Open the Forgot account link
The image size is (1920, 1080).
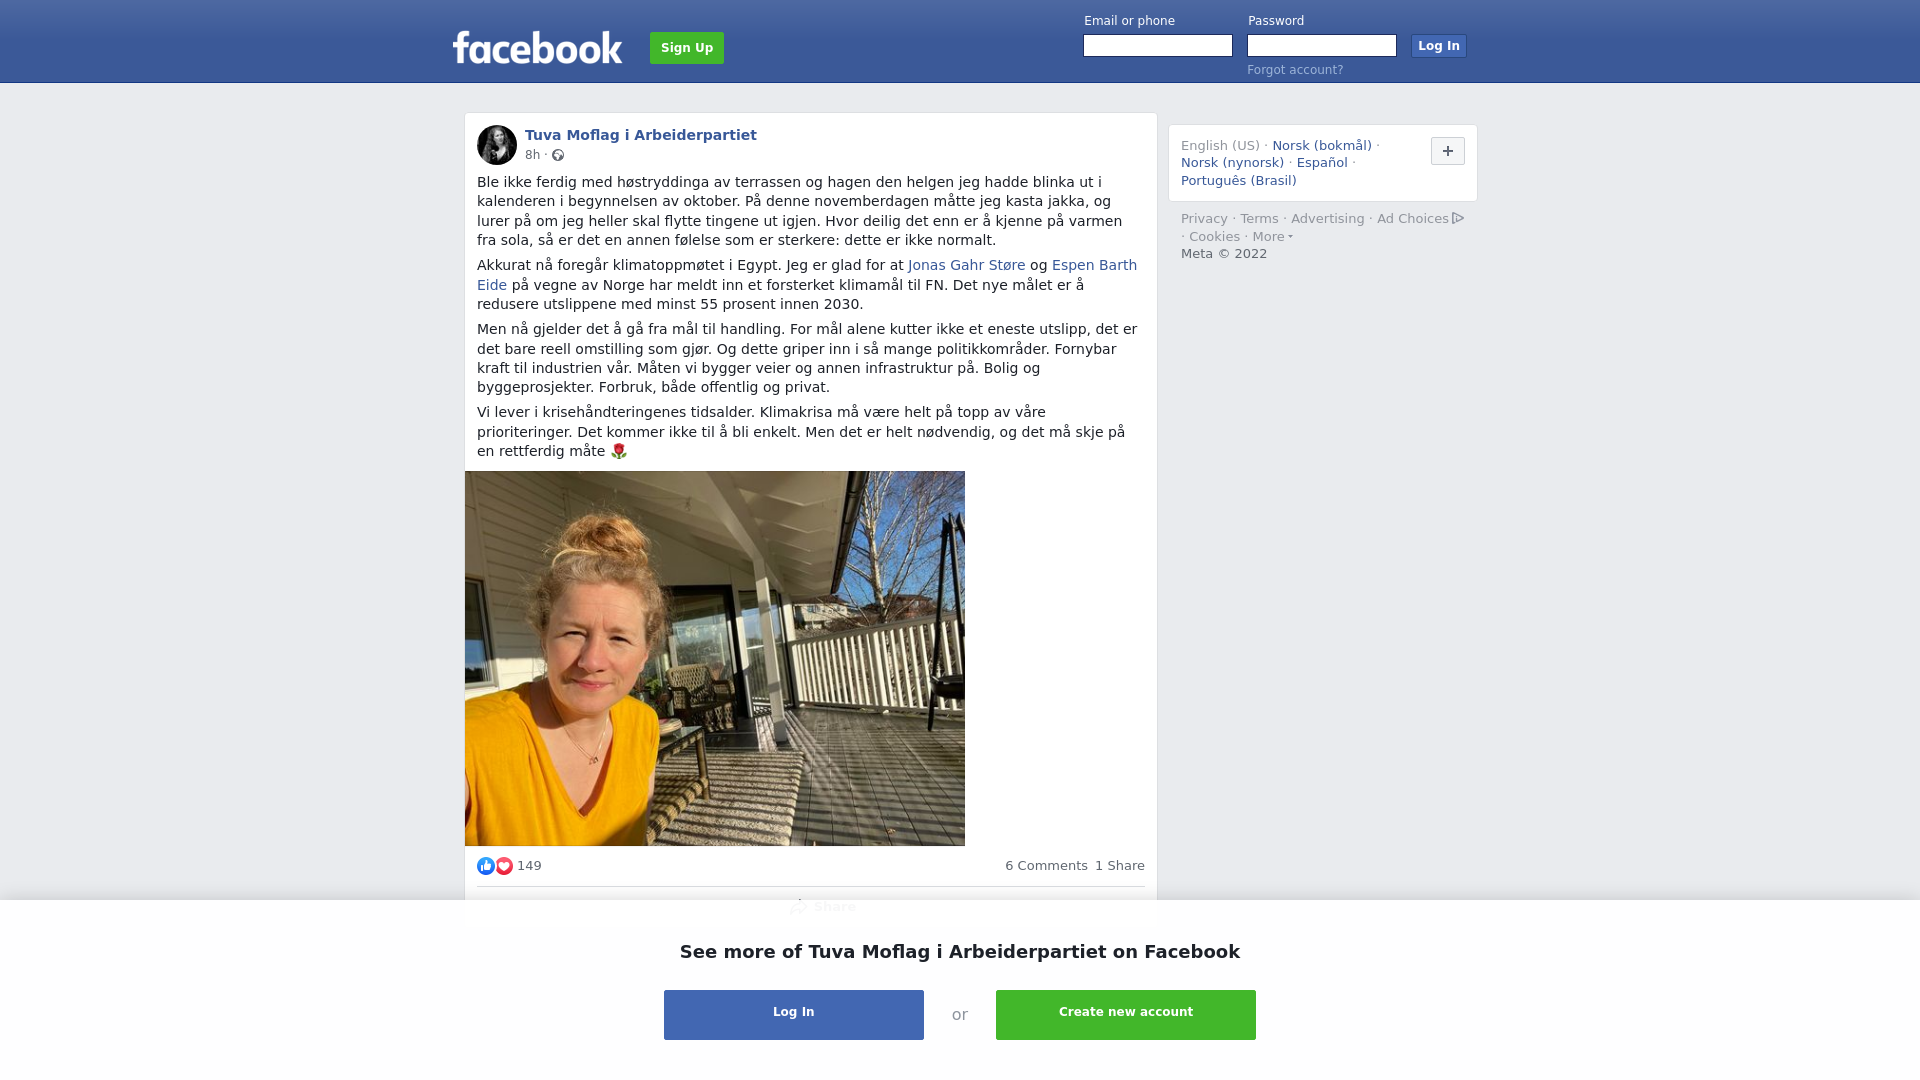coord(1295,70)
